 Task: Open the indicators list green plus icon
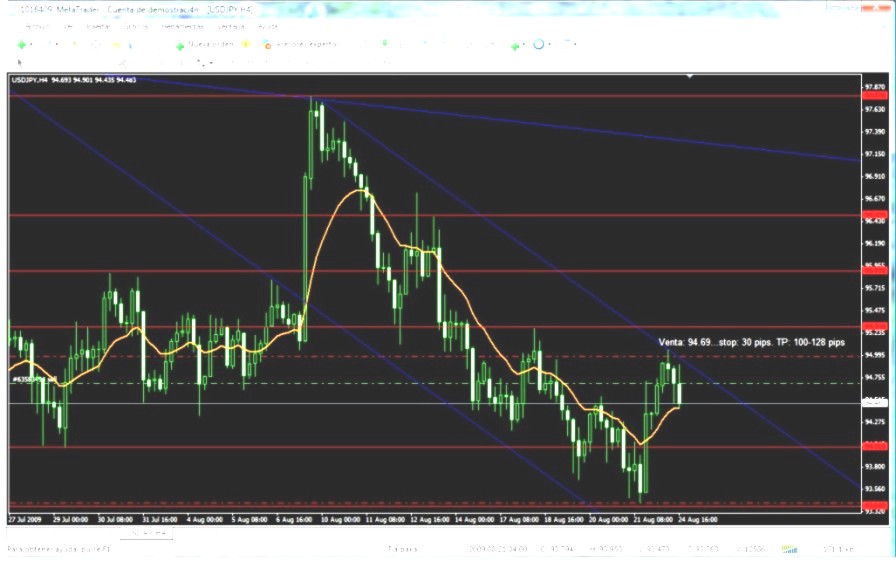tap(515, 45)
